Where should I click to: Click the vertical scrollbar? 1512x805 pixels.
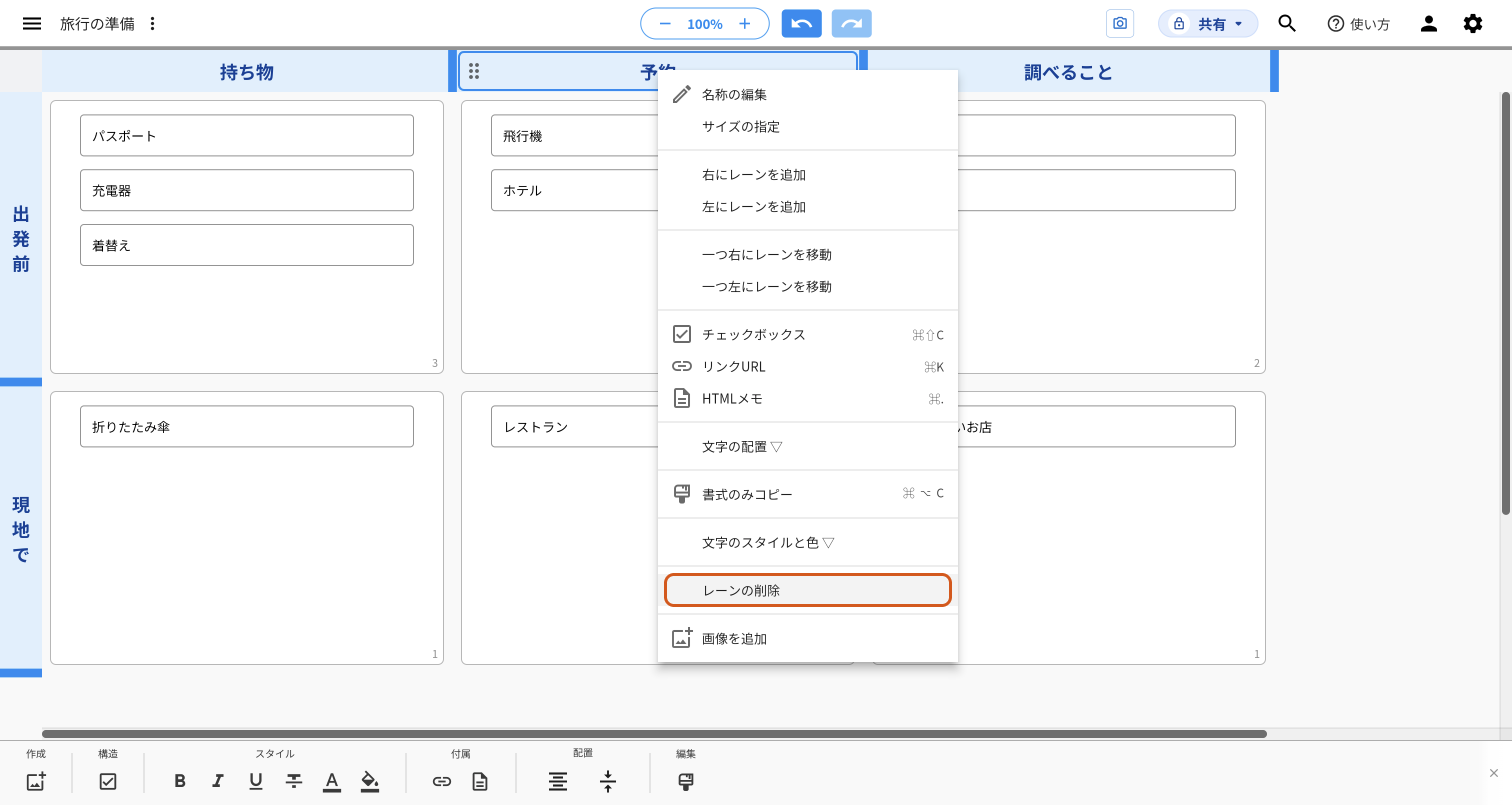1506,303
